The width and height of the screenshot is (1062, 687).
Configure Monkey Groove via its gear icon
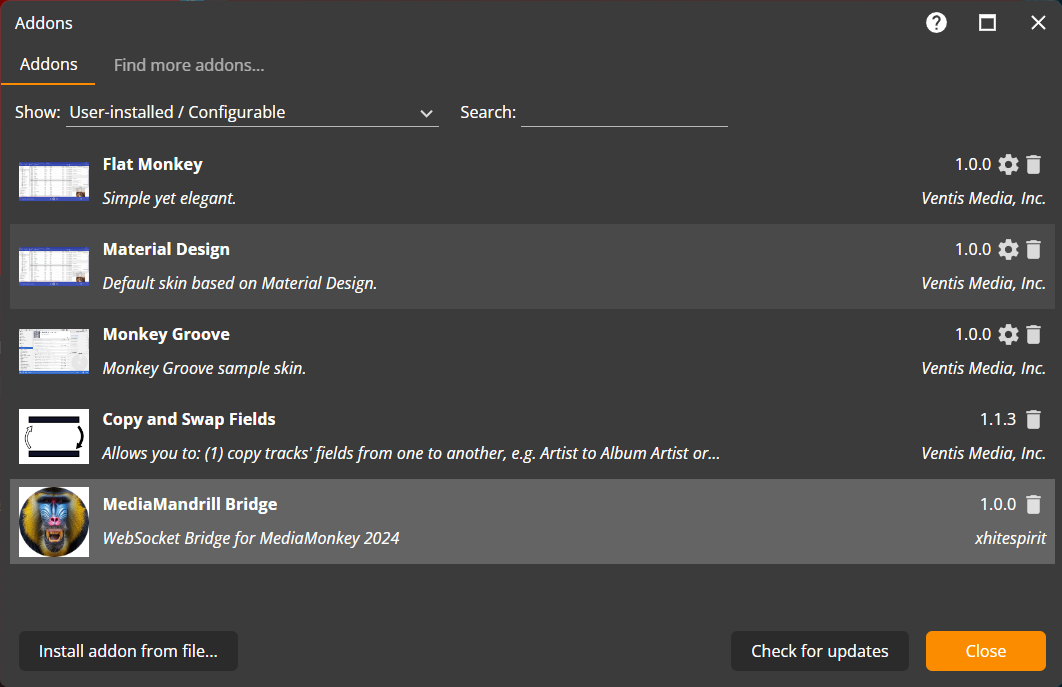[1008, 335]
